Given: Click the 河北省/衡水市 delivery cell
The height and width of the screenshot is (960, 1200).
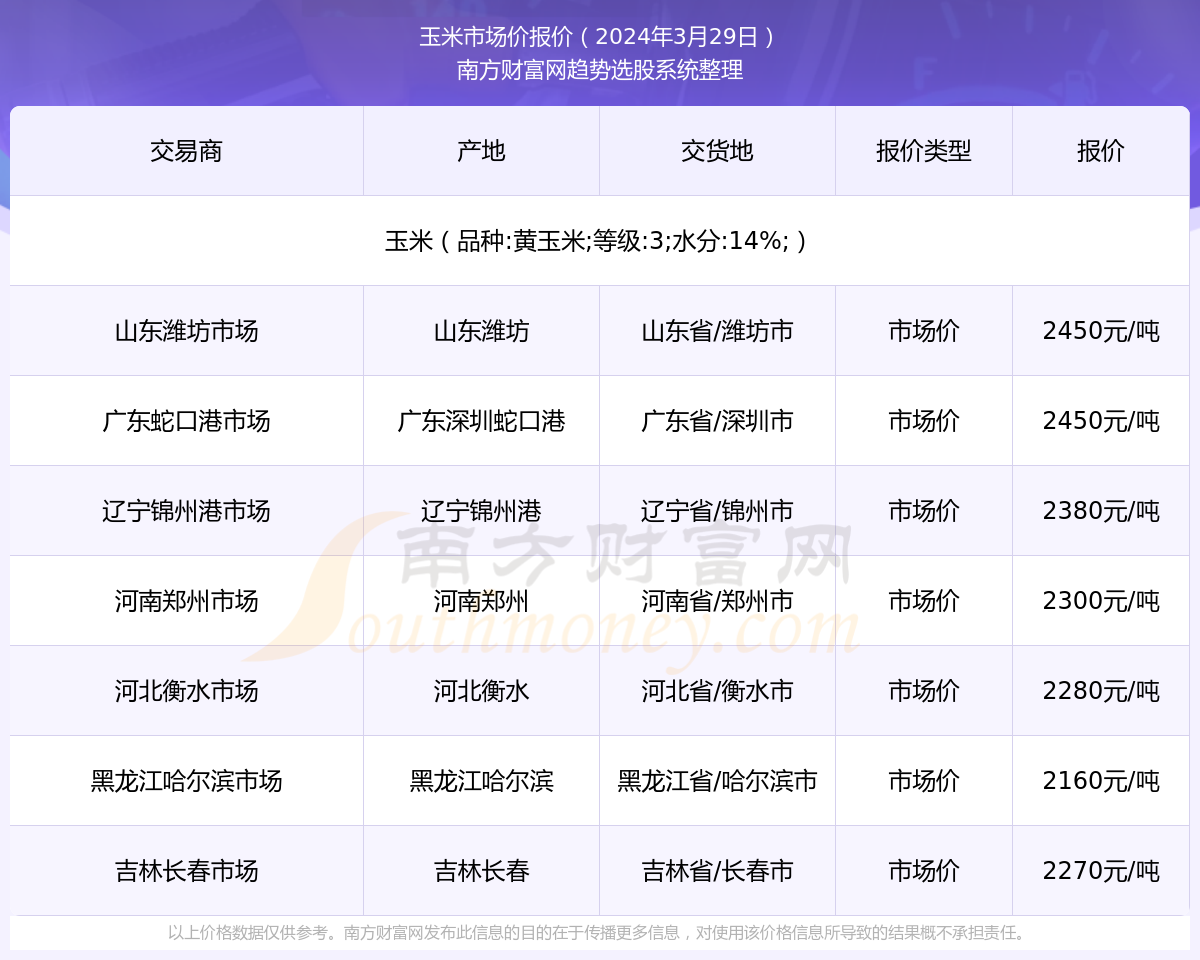Looking at the screenshot, I should click(x=717, y=691).
